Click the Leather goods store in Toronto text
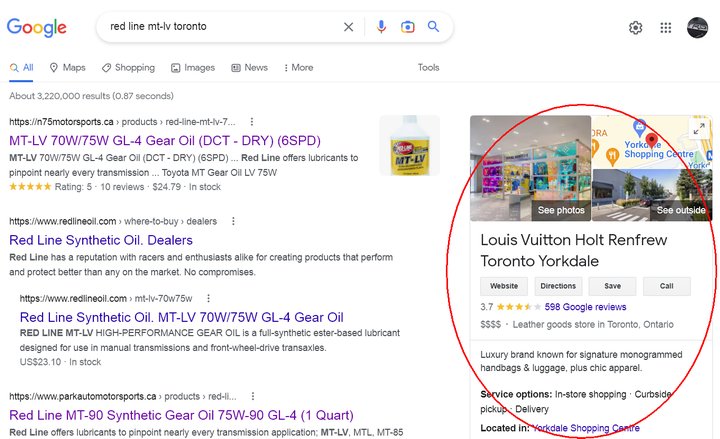This screenshot has height=439, width=720. (593, 325)
